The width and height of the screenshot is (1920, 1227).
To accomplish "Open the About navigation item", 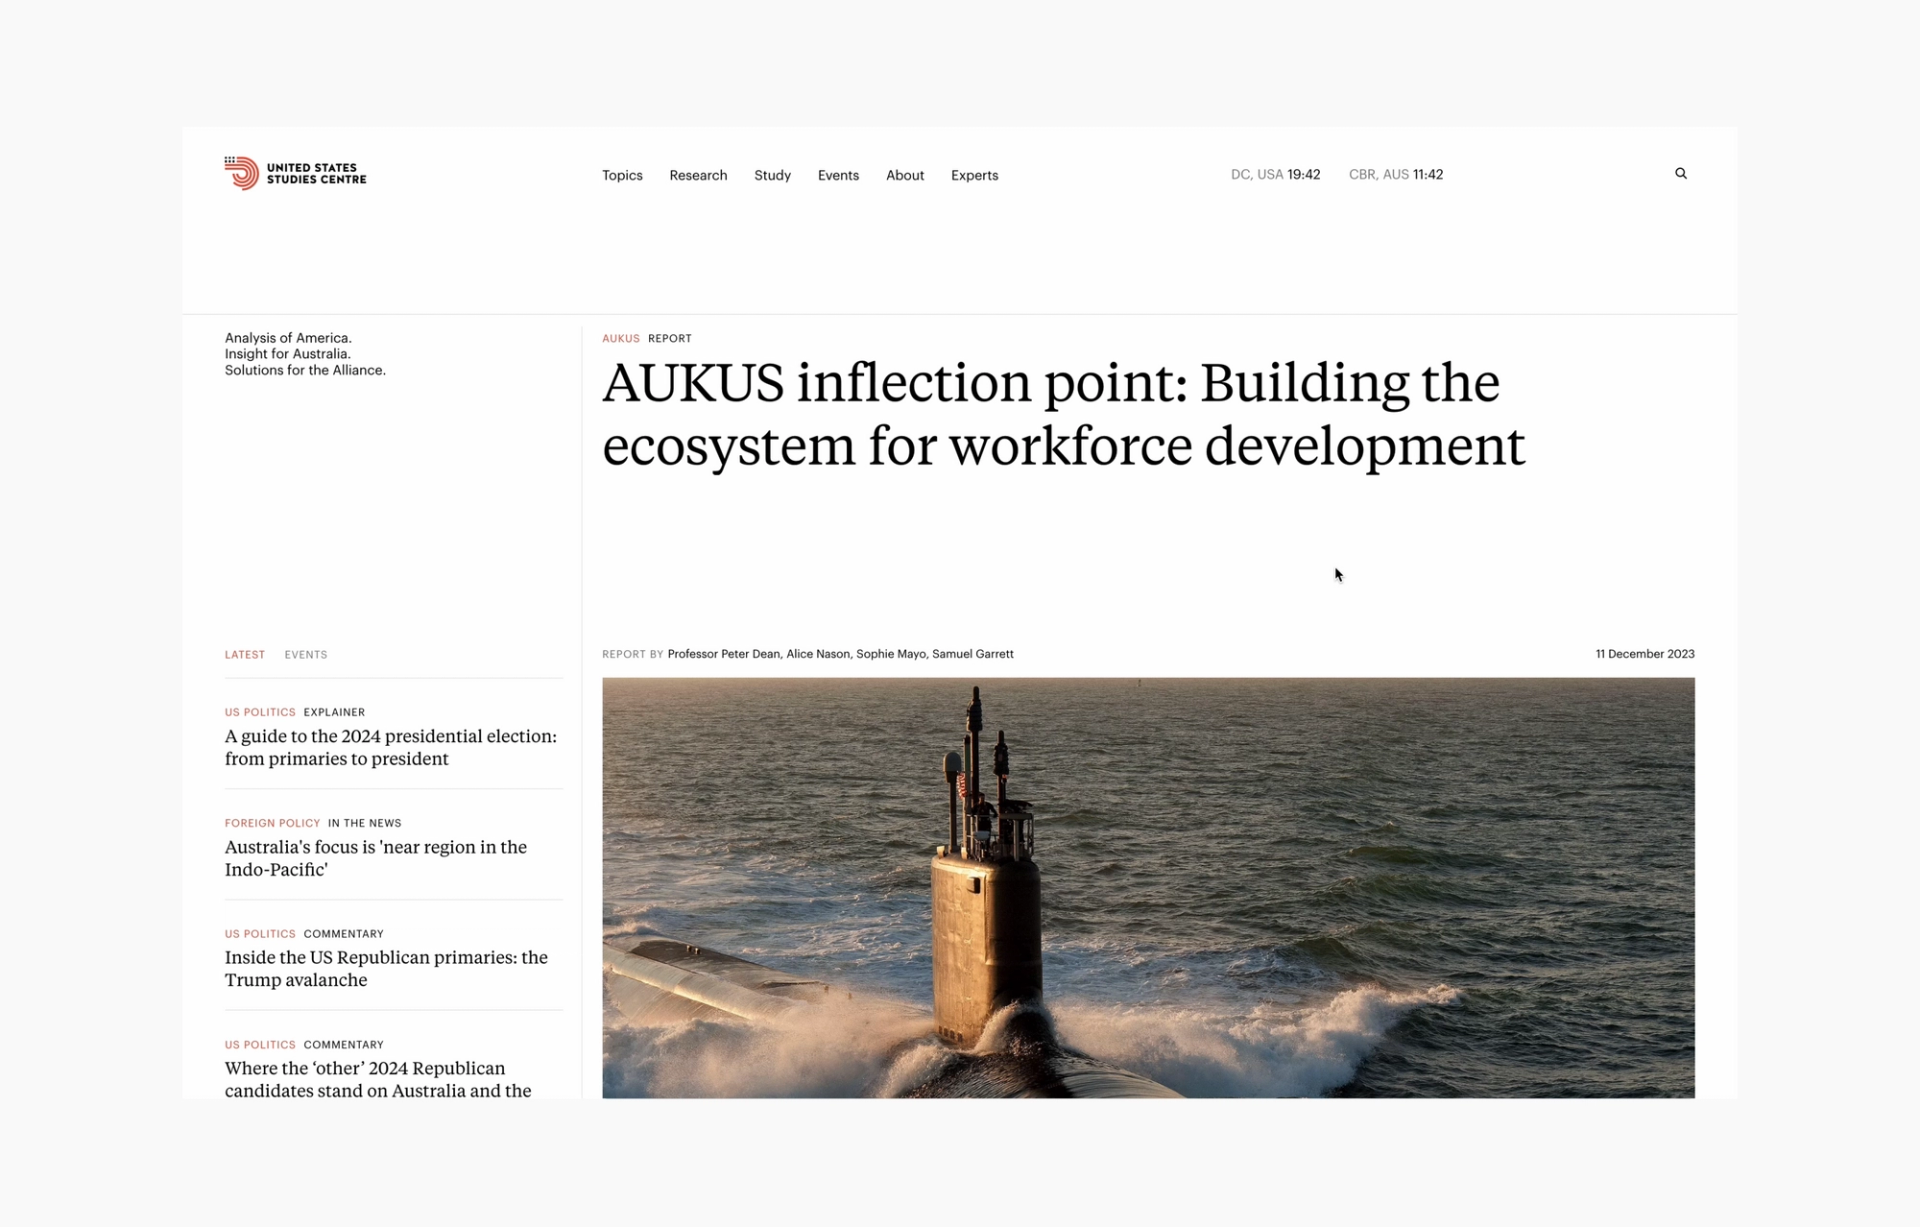I will [x=904, y=175].
